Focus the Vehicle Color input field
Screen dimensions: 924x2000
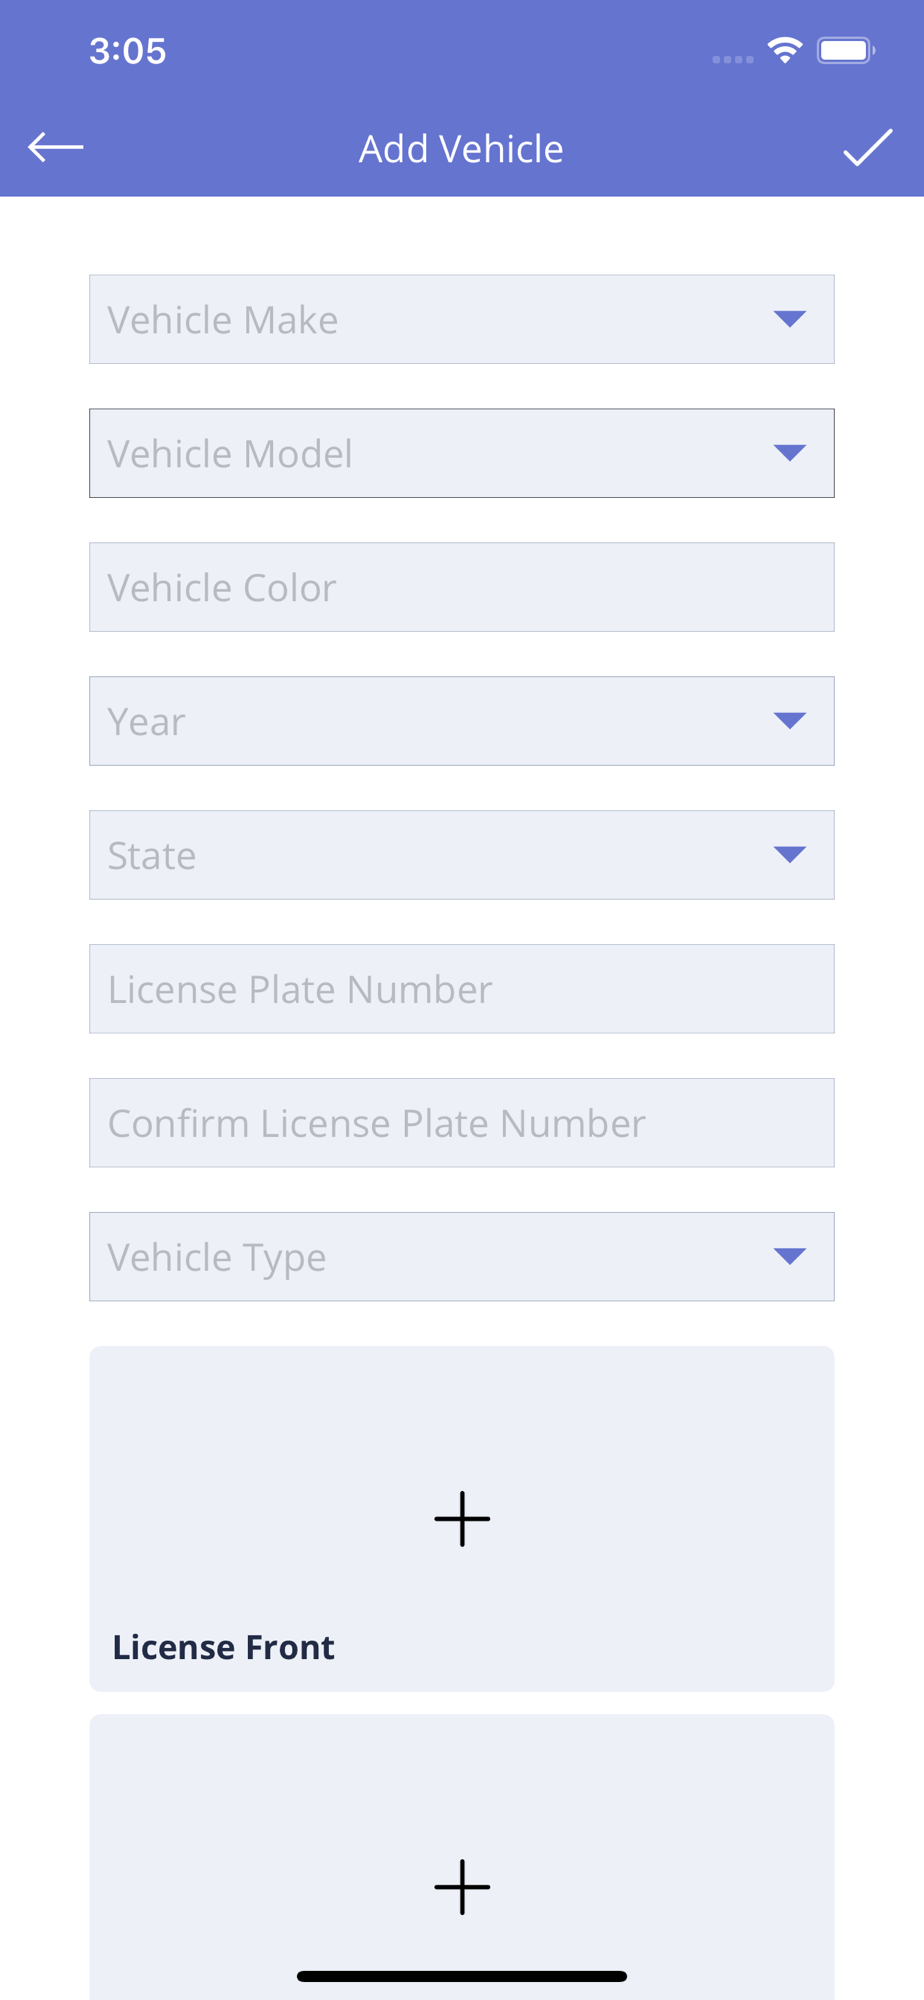(462, 587)
